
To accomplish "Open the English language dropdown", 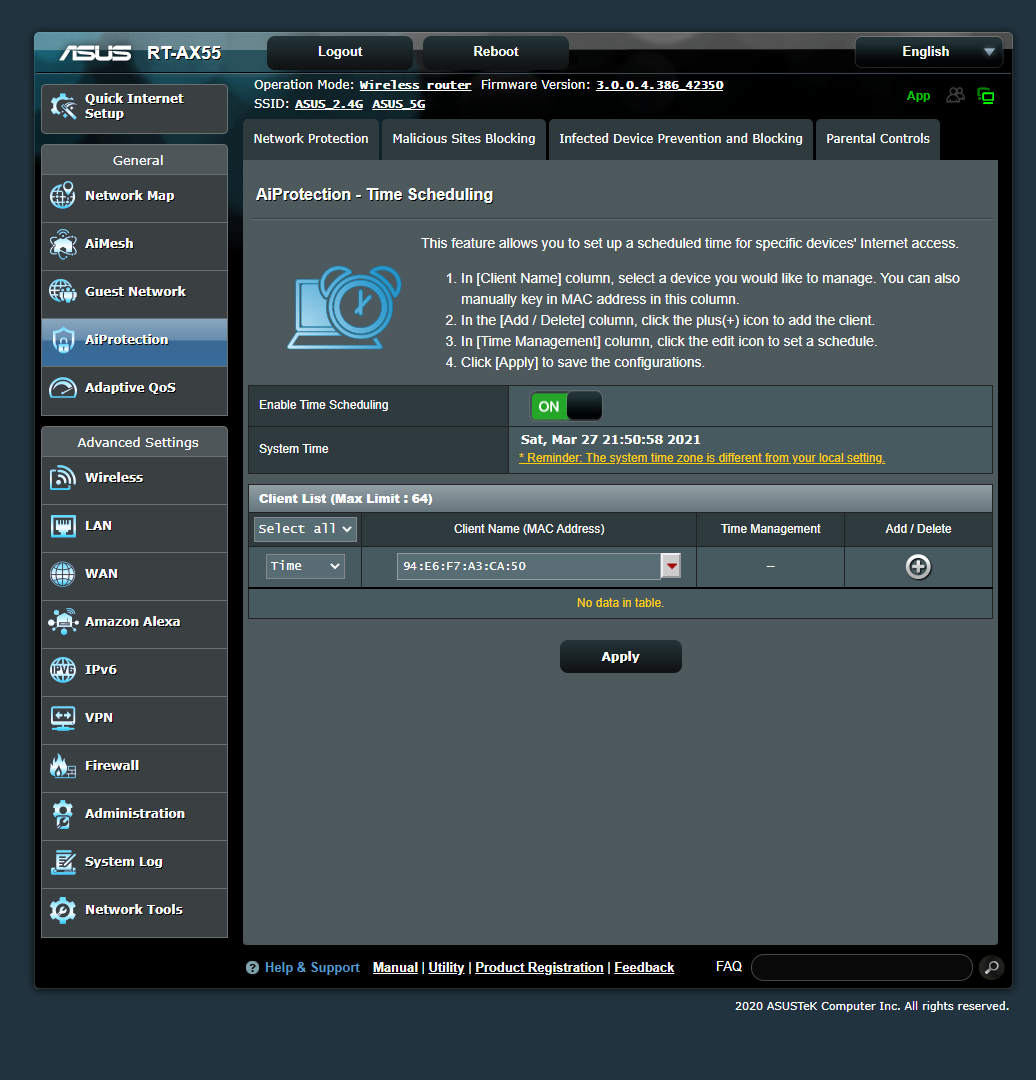I will tap(929, 52).
